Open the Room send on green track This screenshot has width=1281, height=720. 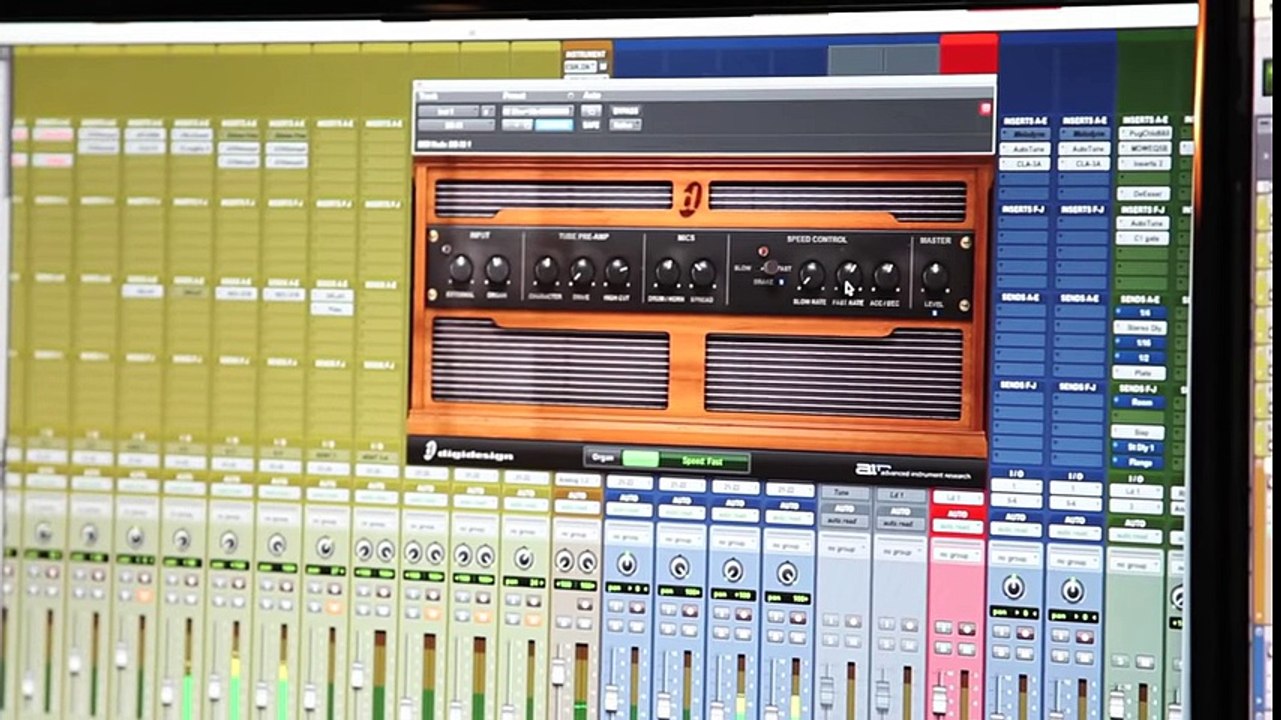pyautogui.click(x=1138, y=401)
